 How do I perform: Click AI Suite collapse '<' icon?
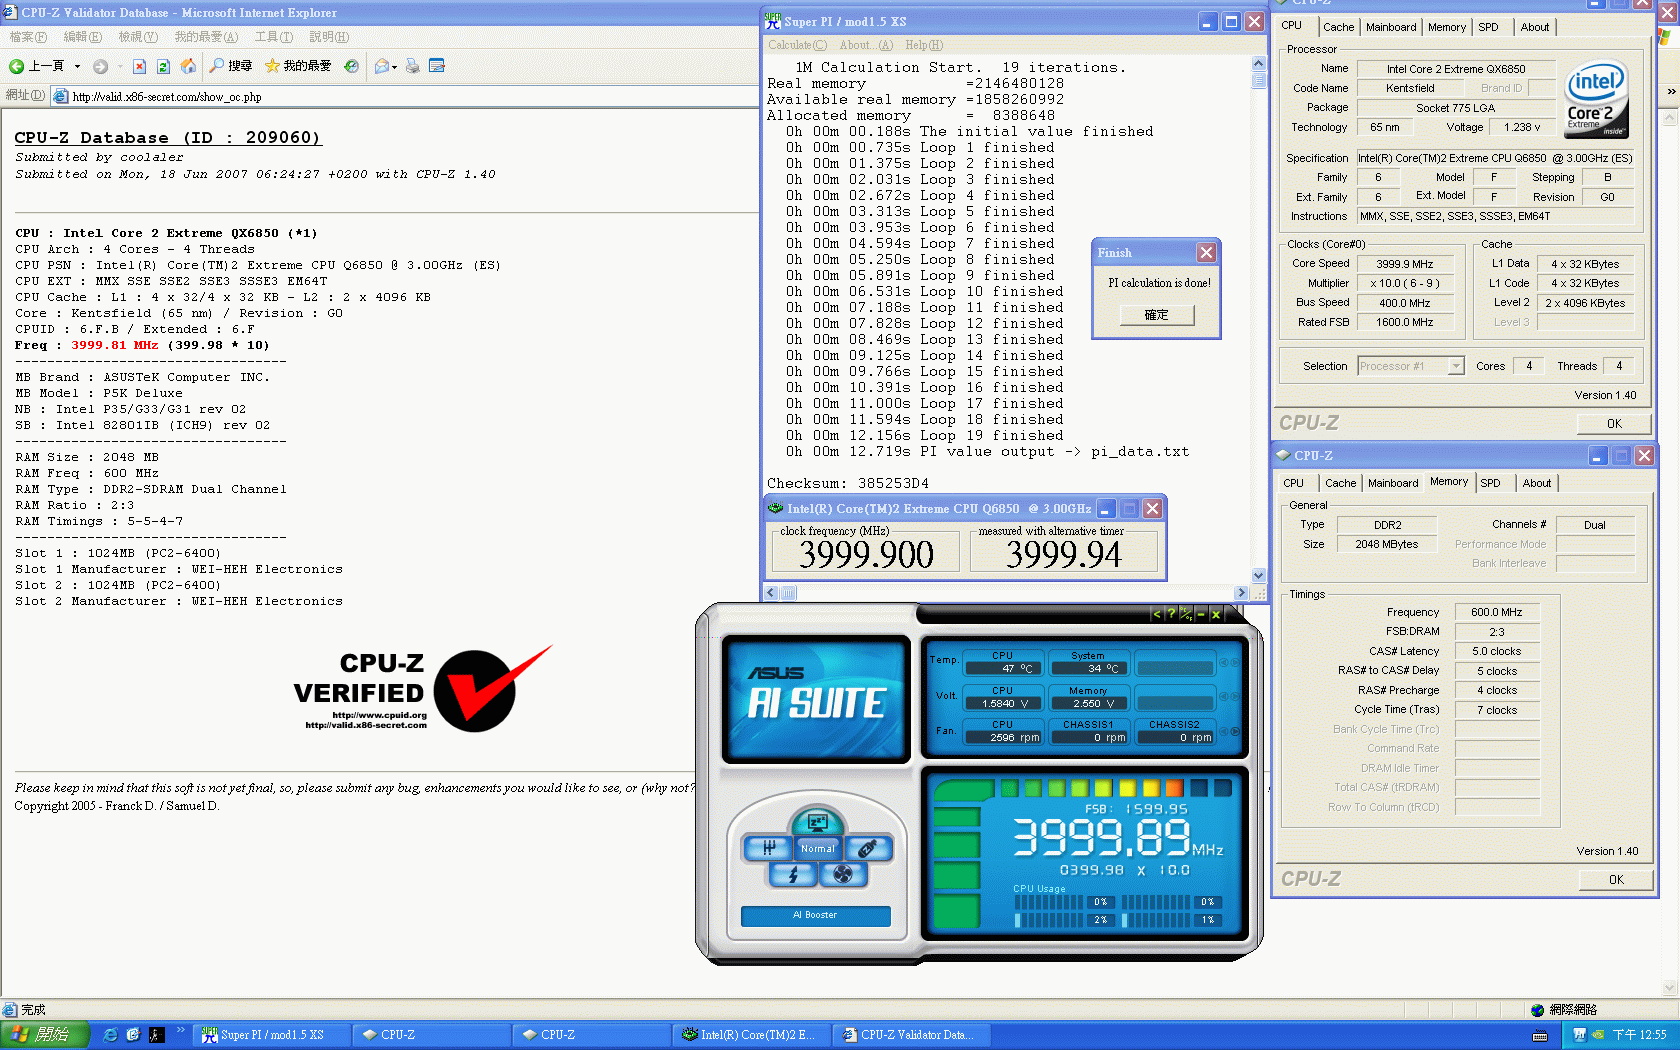click(x=1156, y=614)
